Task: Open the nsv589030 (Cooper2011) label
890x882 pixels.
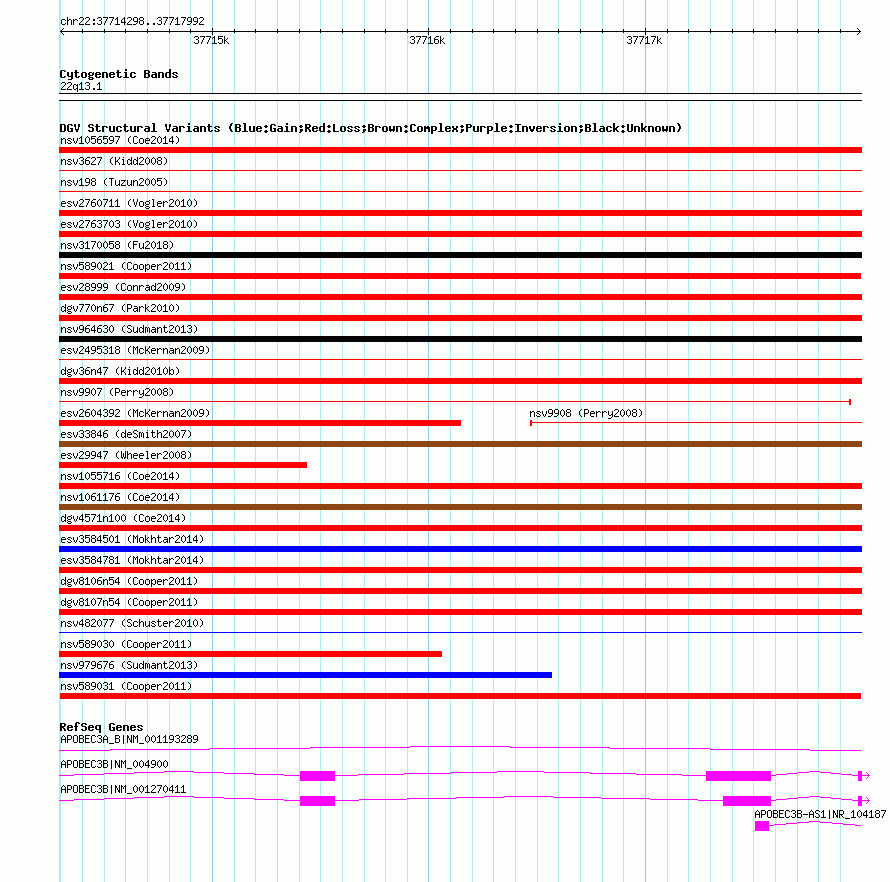Action: click(x=126, y=644)
